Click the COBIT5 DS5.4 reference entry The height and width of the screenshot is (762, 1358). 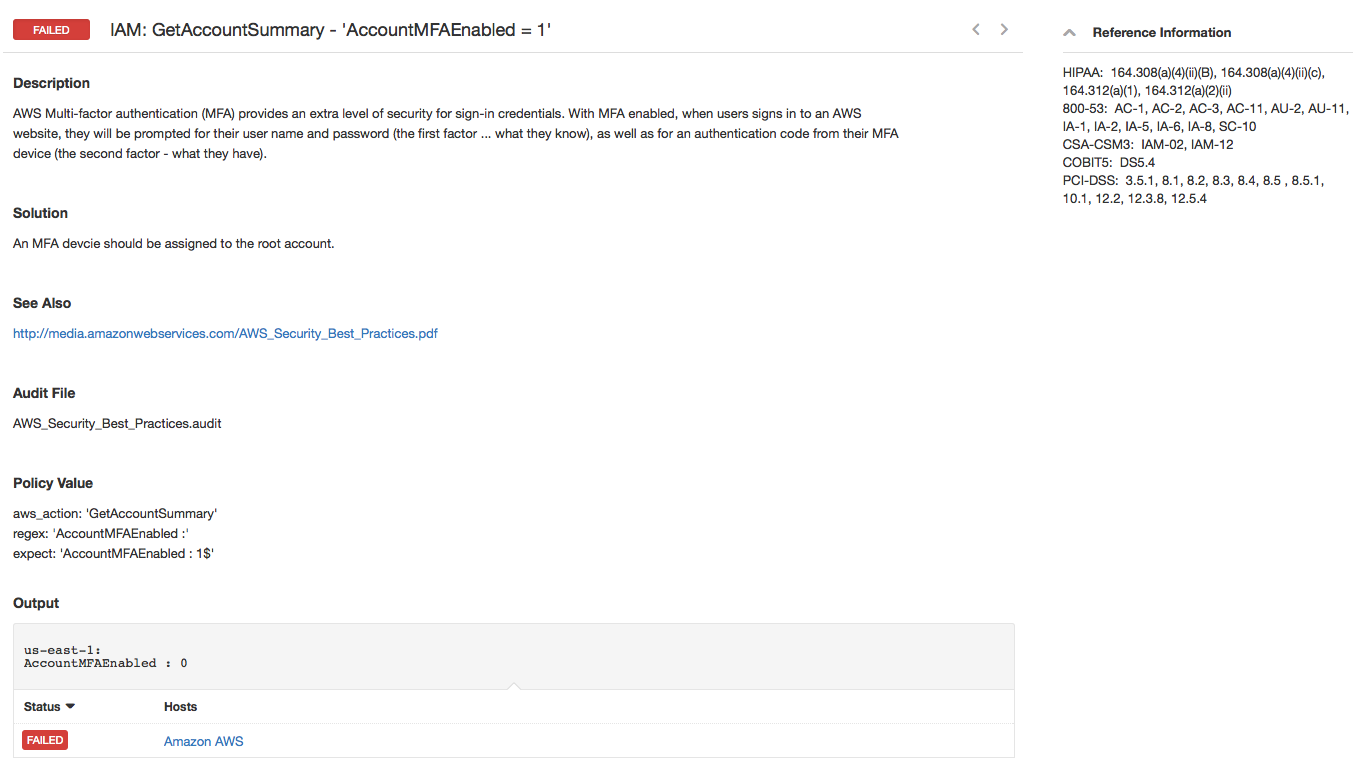pyautogui.click(x=1109, y=163)
